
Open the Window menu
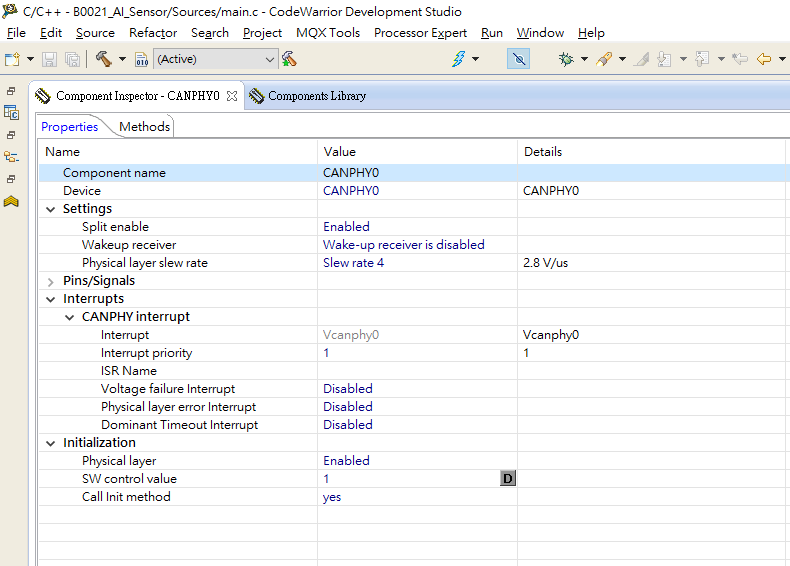[x=540, y=33]
